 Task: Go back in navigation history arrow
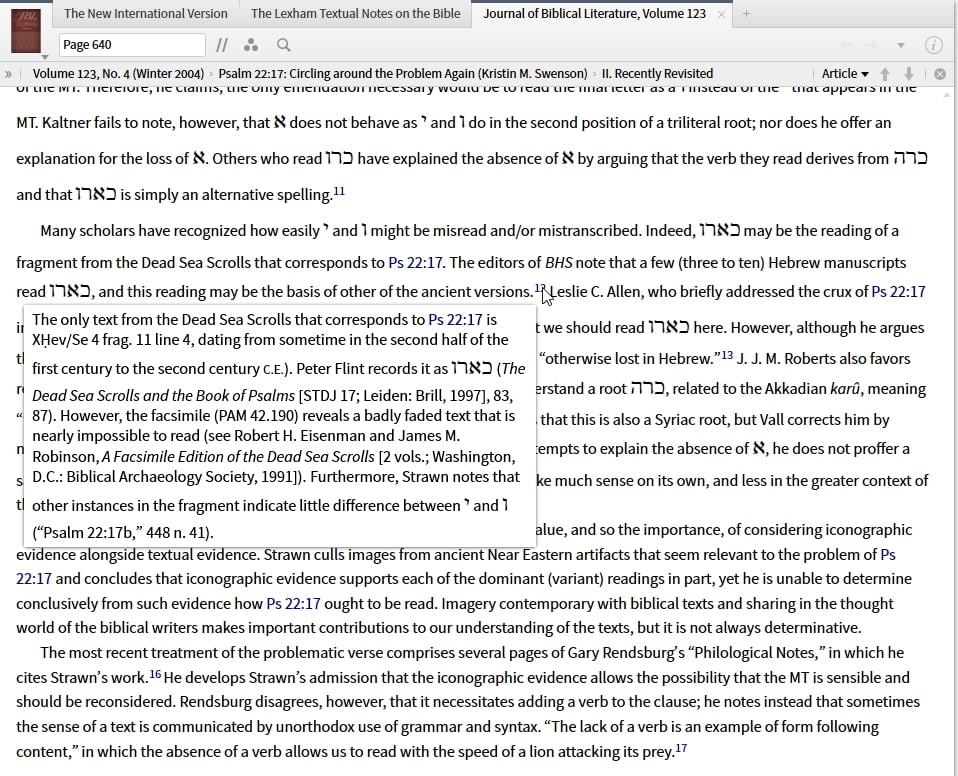pos(847,45)
